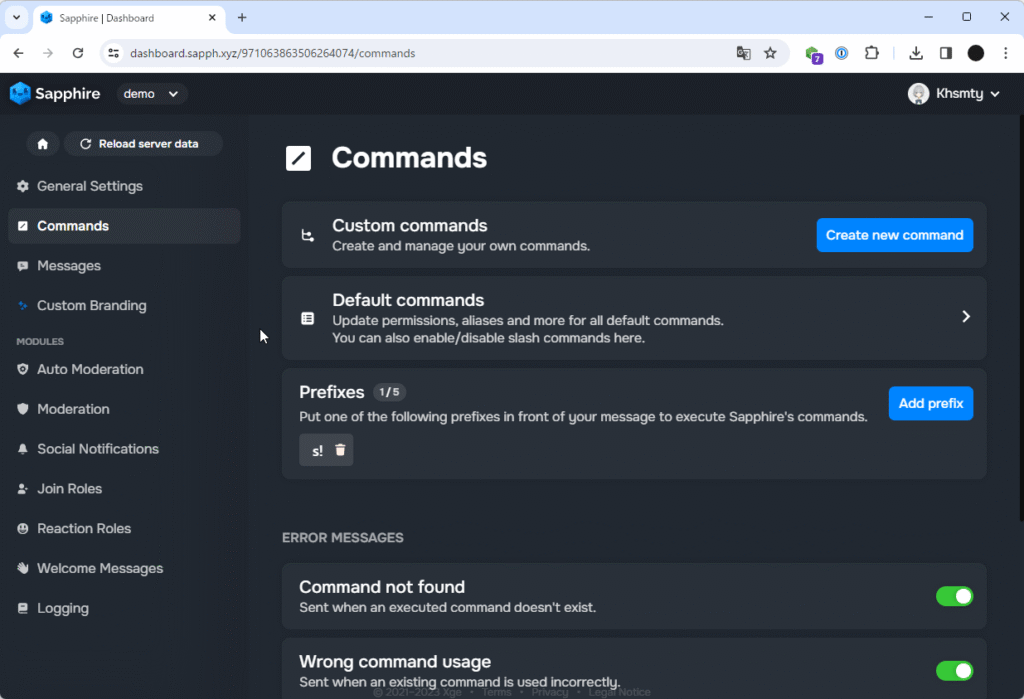Image resolution: width=1024 pixels, height=699 pixels.
Task: Click the Auto Moderation shield icon
Action: [x=23, y=369]
